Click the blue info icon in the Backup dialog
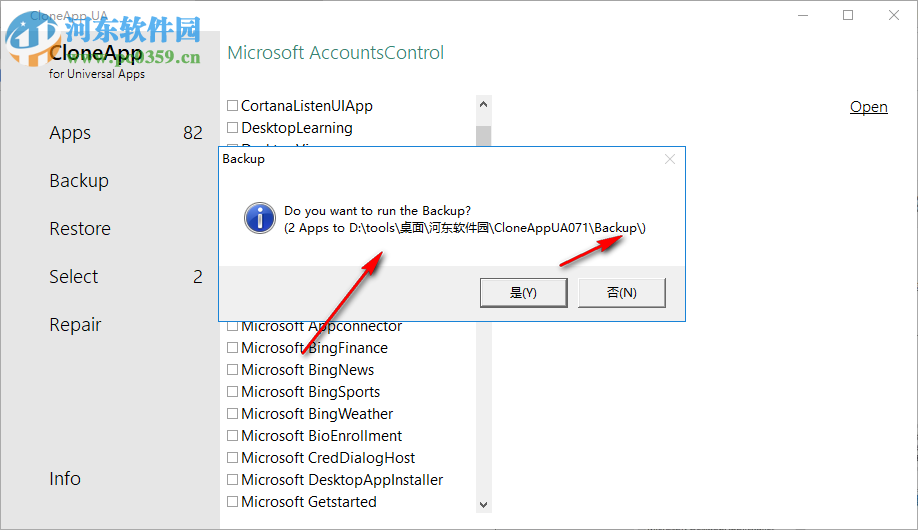The image size is (918, 530). (259, 218)
